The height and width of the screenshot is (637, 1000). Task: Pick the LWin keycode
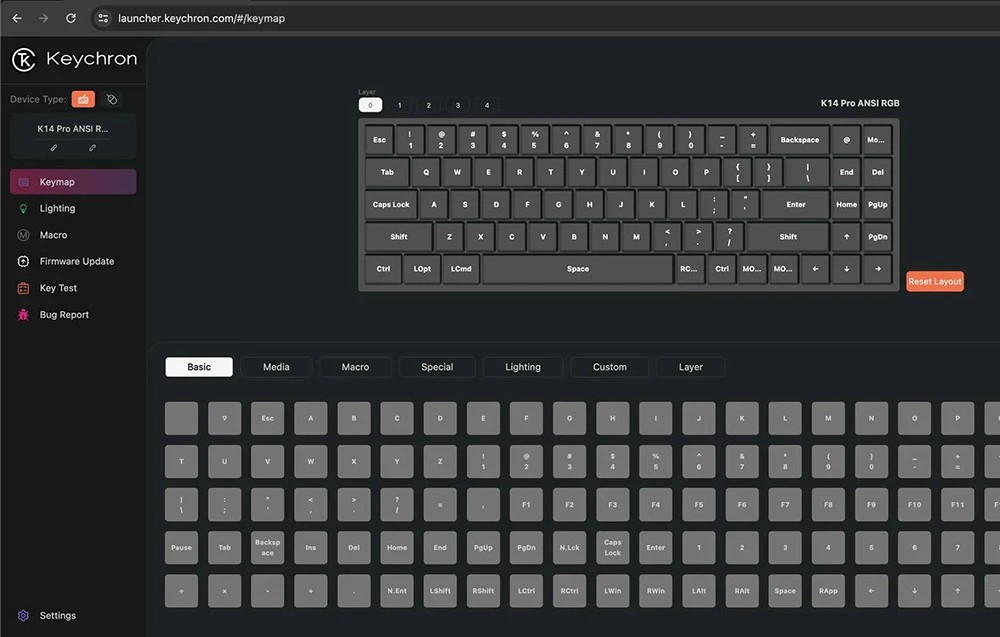(x=612, y=591)
